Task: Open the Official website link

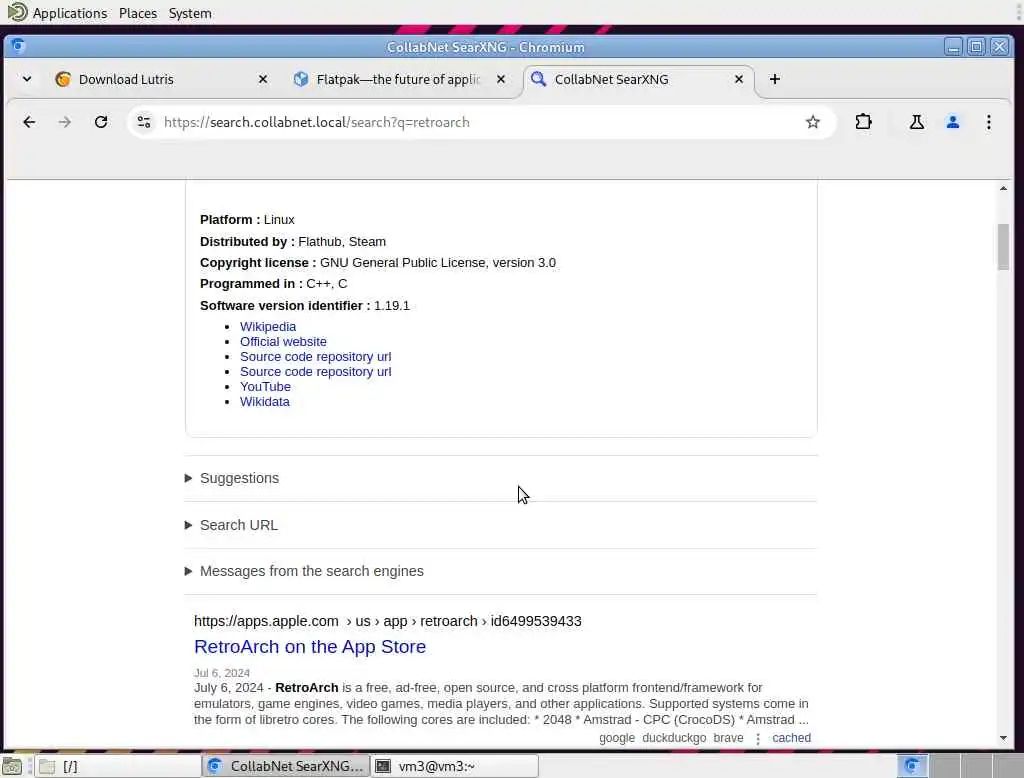Action: click(283, 342)
